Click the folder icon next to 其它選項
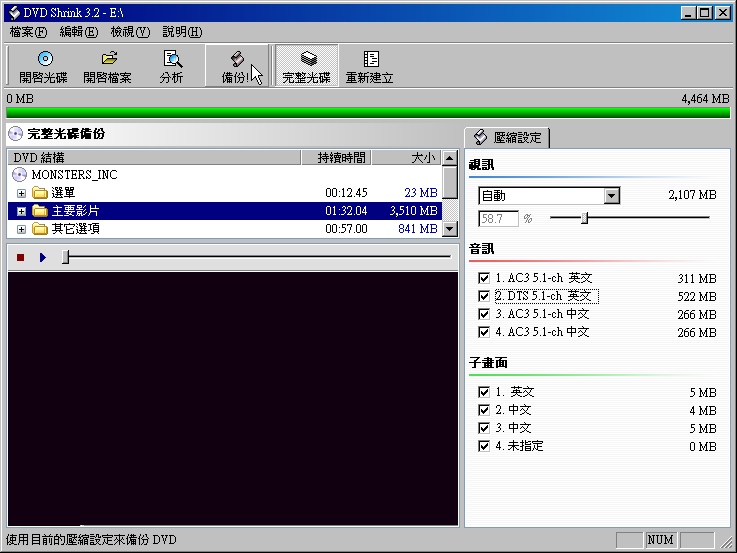This screenshot has width=737, height=553. click(x=40, y=229)
